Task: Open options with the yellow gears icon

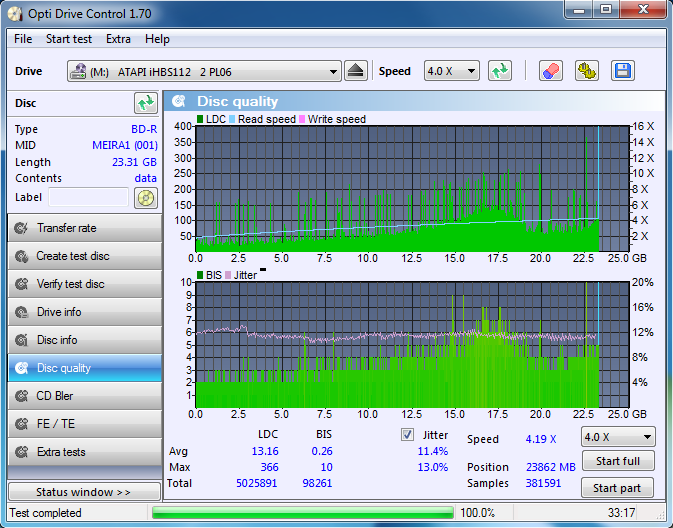Action: pos(587,71)
